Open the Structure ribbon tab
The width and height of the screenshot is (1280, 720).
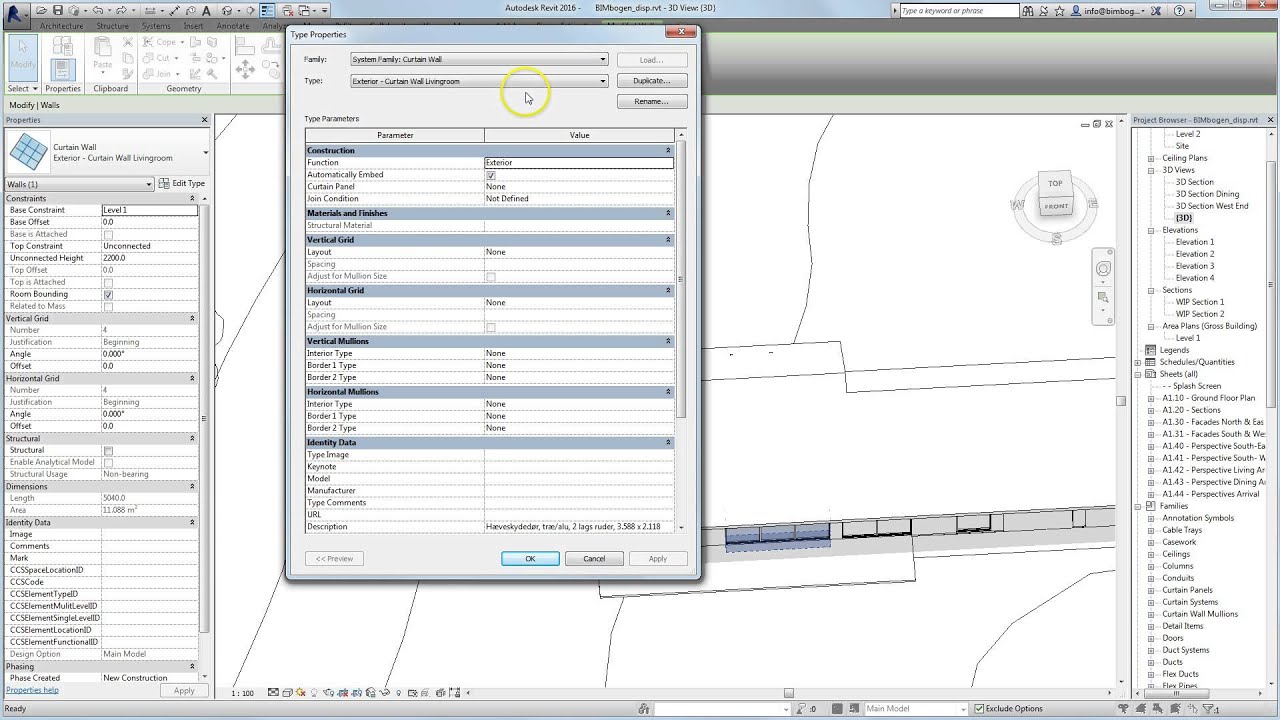pos(112,26)
